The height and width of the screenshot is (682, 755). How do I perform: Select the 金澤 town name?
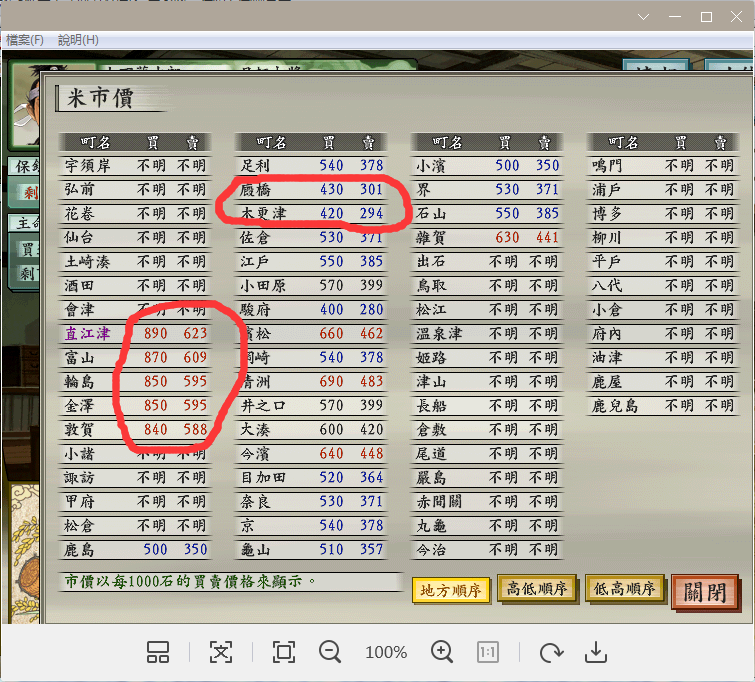(x=79, y=406)
